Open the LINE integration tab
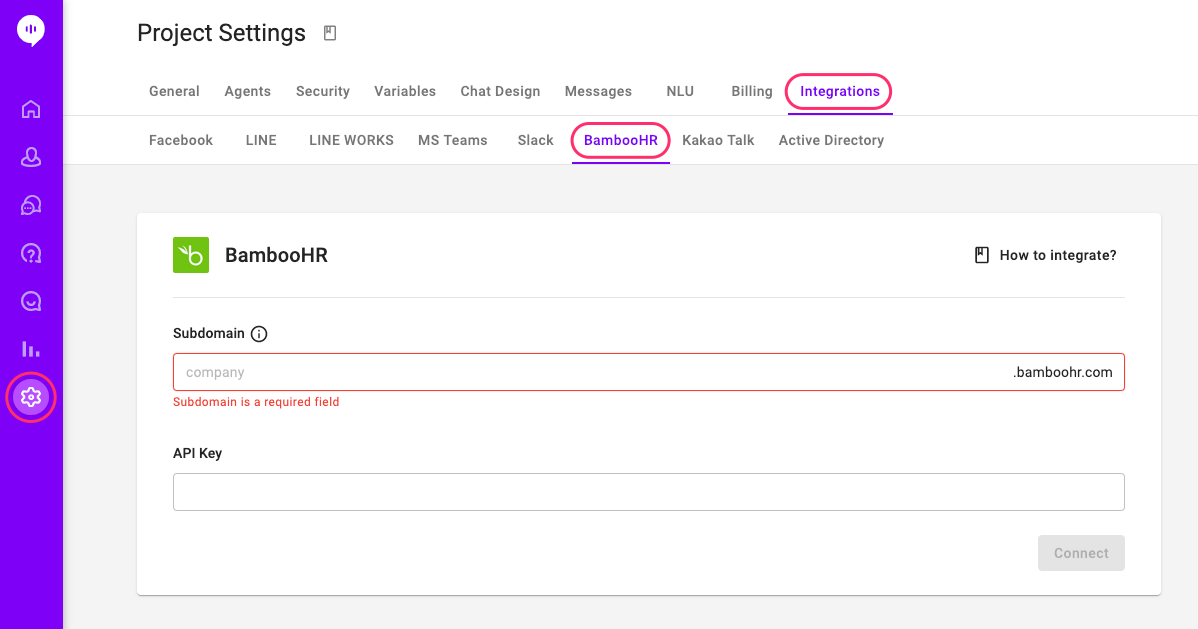This screenshot has width=1198, height=629. coord(261,141)
